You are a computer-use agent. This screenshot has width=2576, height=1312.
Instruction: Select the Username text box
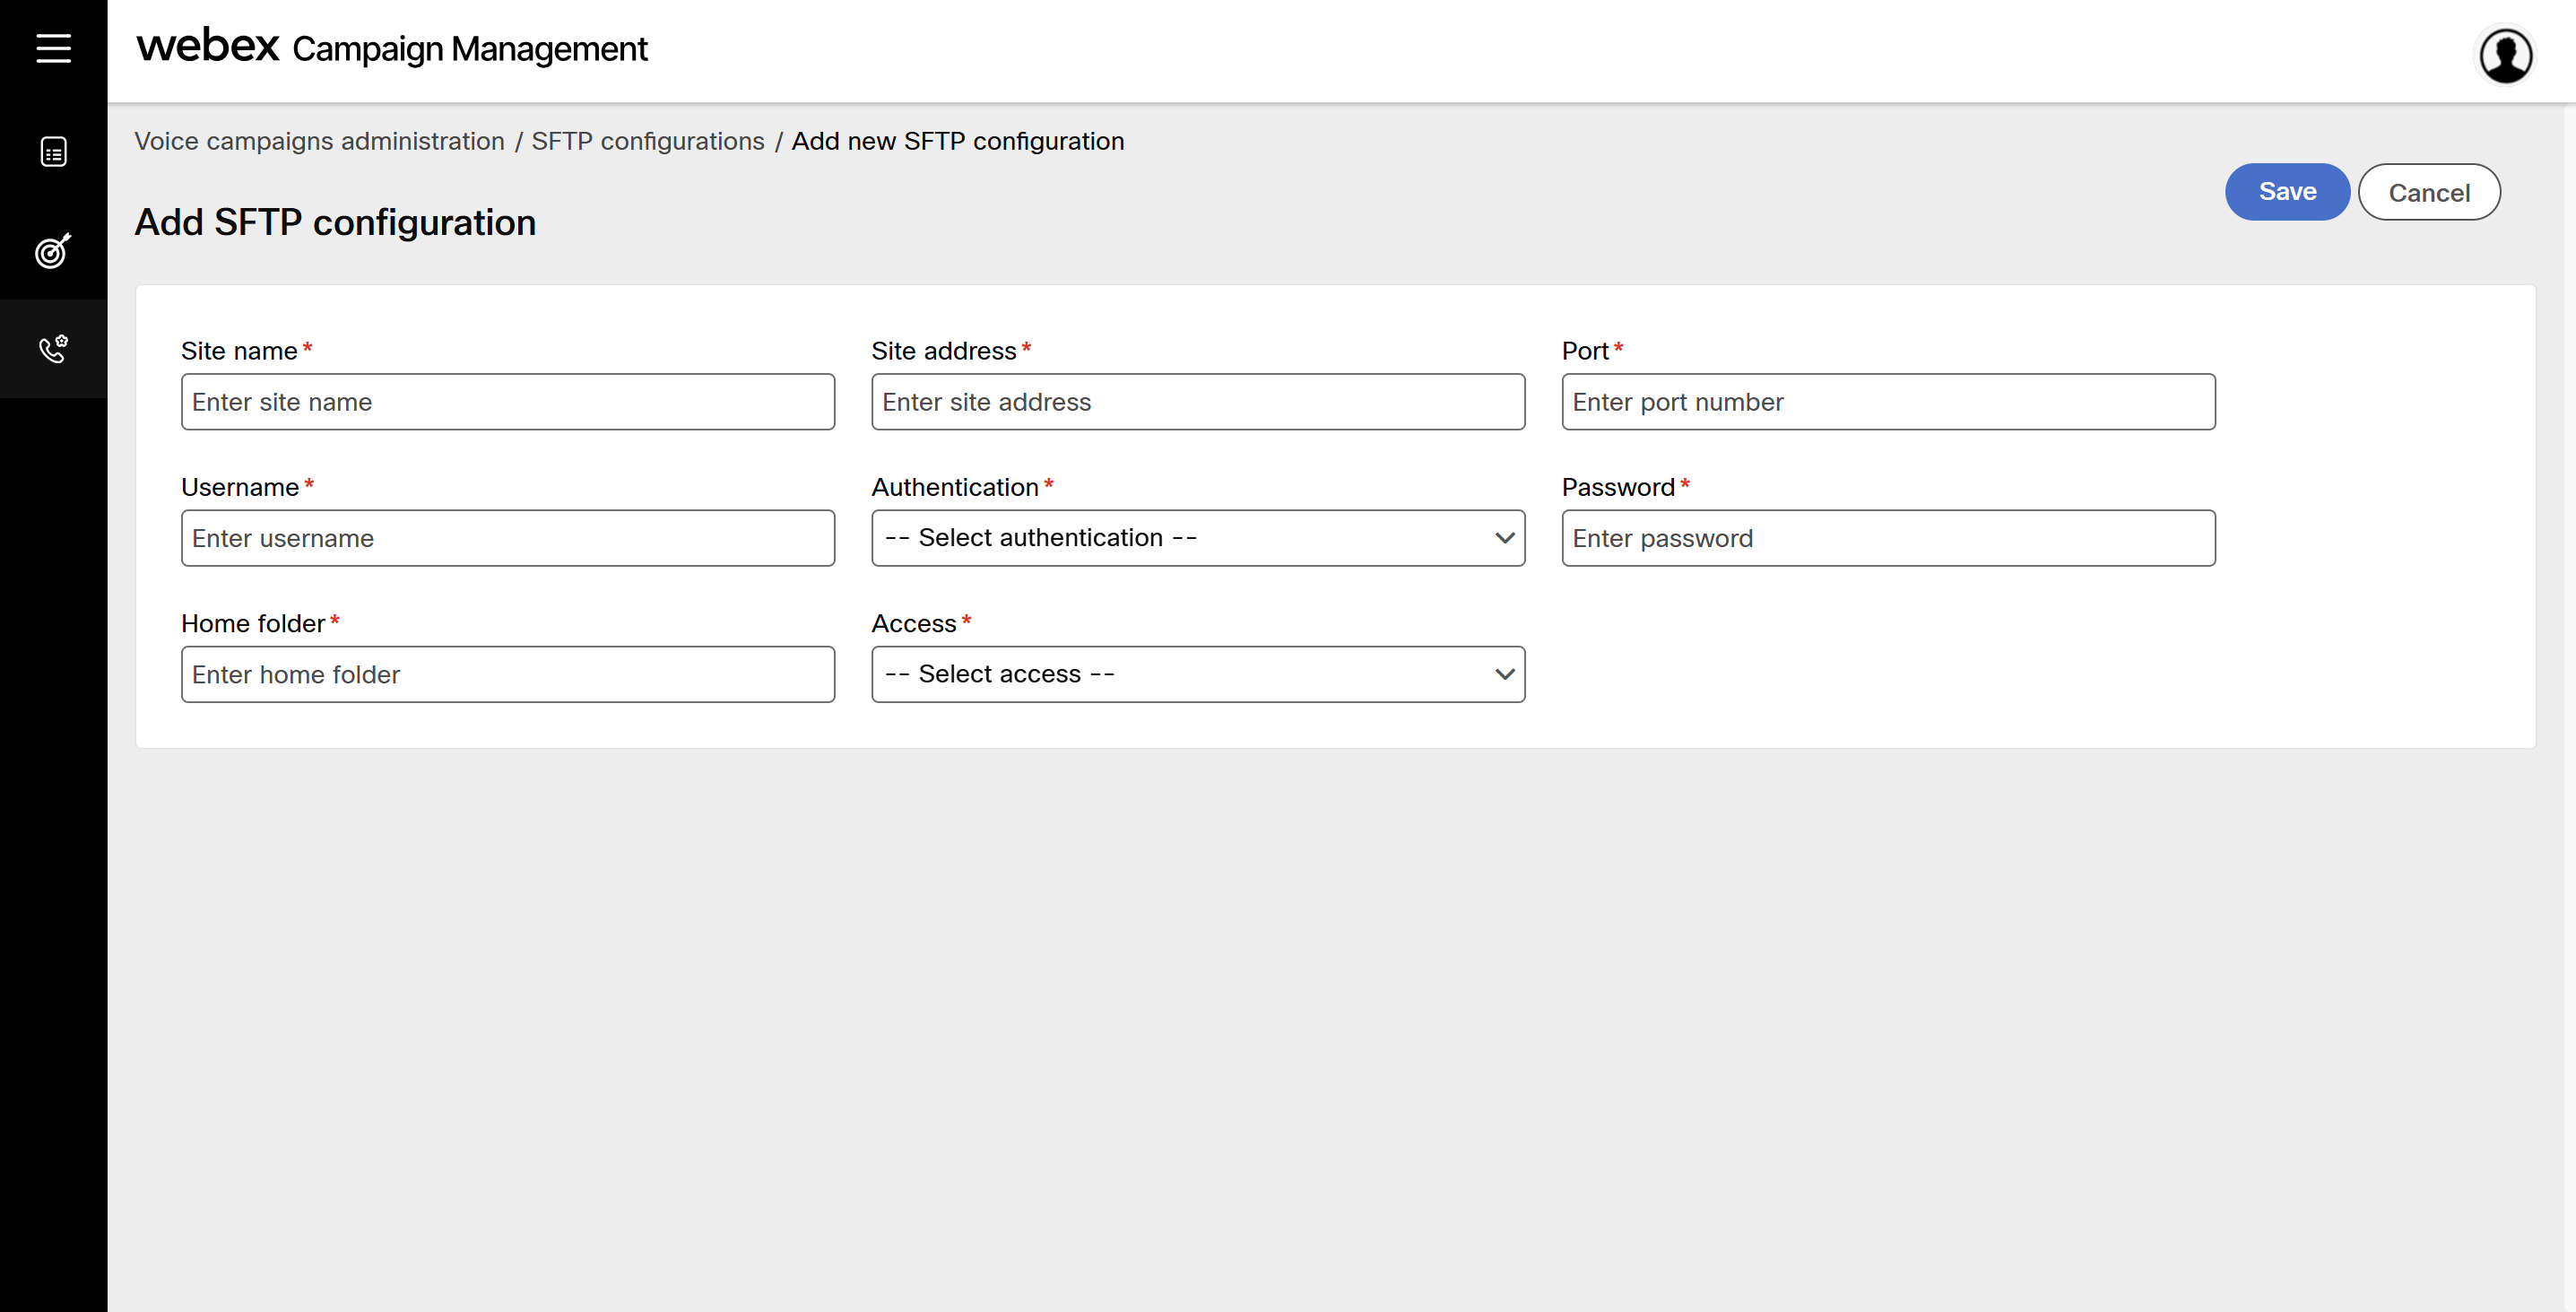[507, 538]
